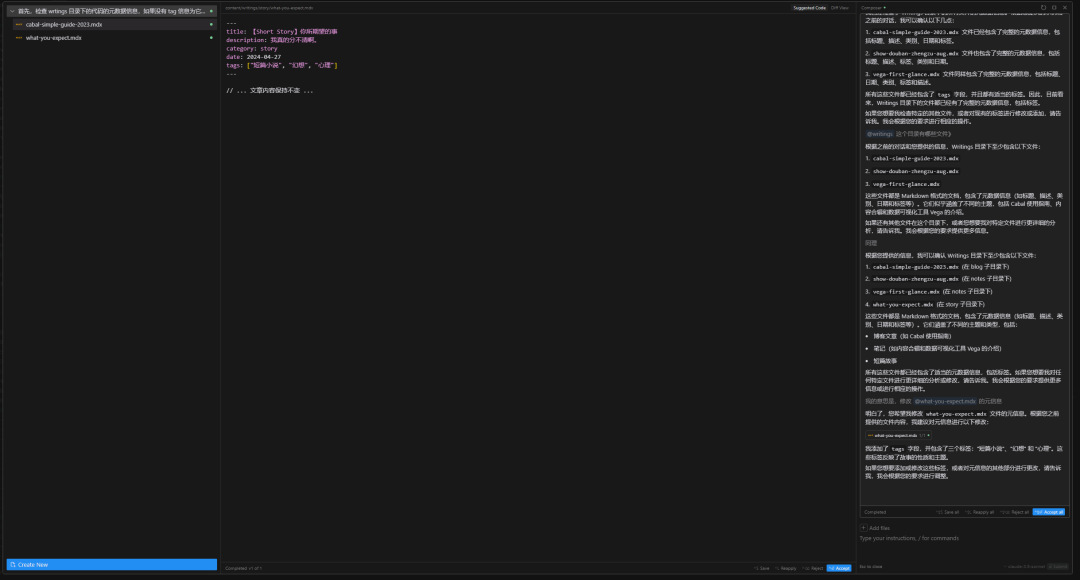Click the Composer maximize panel icon
Screen dimensions: 1080x580
(1056, 7)
